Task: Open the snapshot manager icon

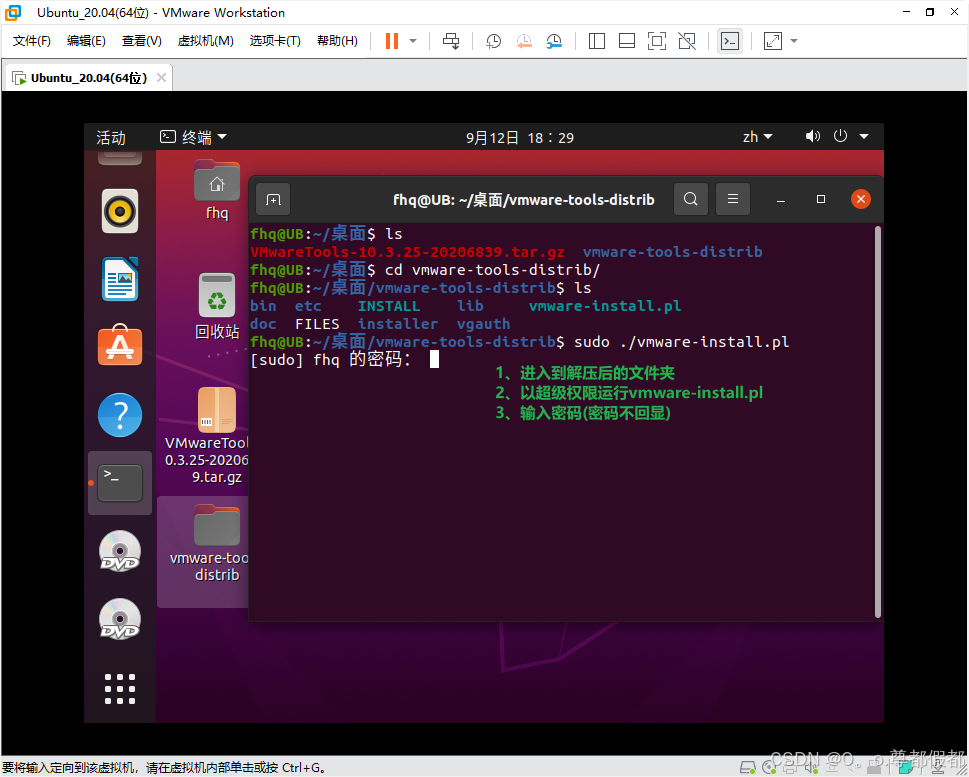Action: tap(554, 41)
